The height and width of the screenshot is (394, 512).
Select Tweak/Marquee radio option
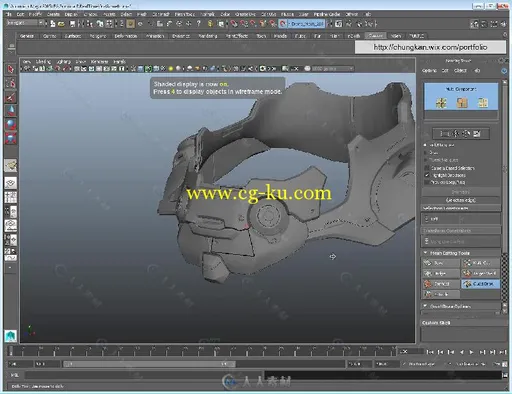[x=425, y=160]
